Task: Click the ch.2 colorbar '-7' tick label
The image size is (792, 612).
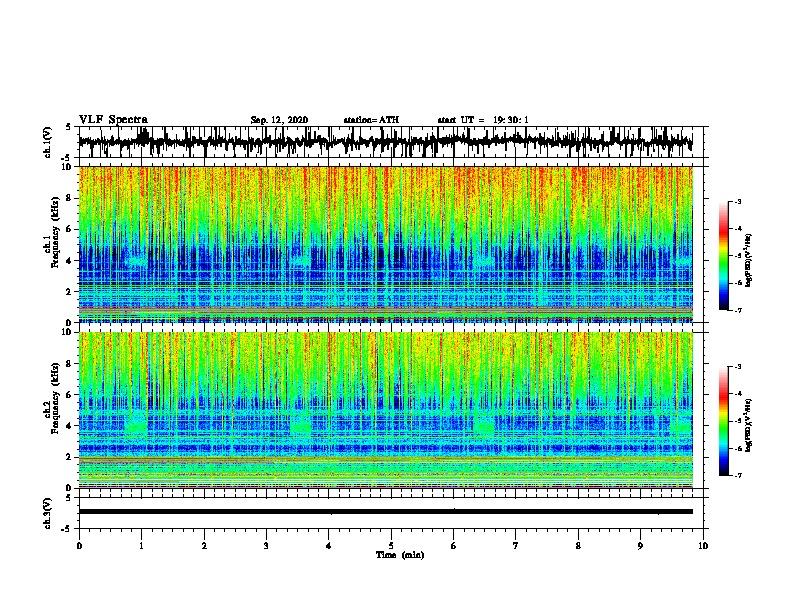Action: pos(738,475)
